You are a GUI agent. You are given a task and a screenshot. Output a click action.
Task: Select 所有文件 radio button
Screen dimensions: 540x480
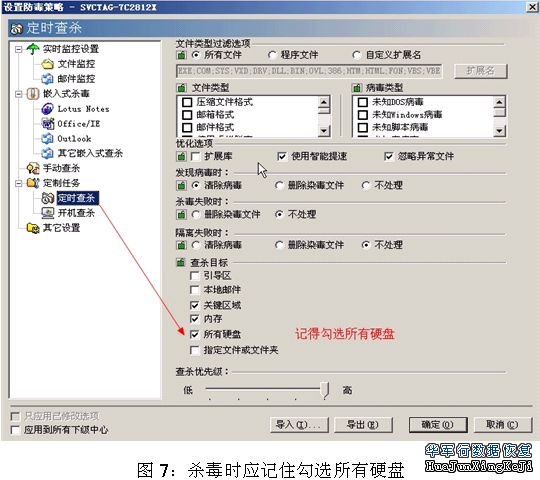(x=196, y=55)
